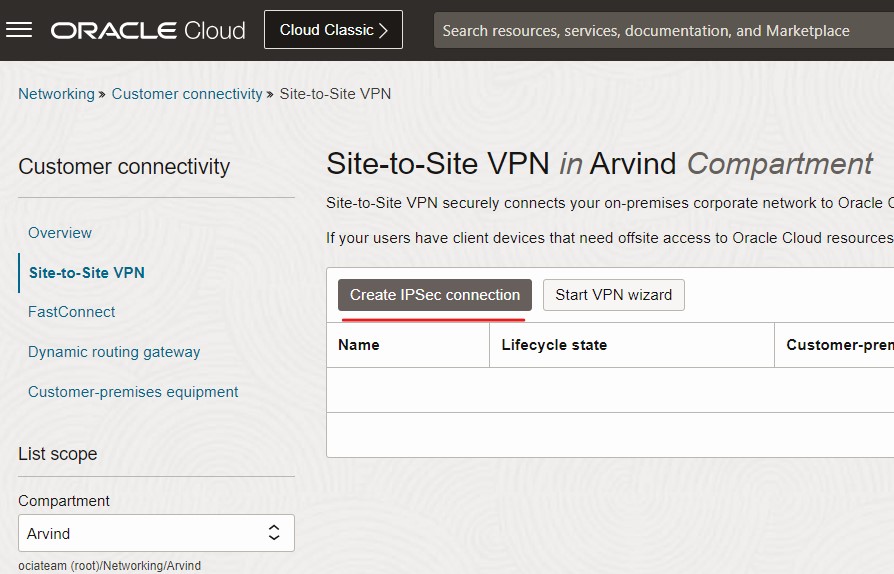Image resolution: width=894 pixels, height=574 pixels.
Task: Click the Customer-premises column header
Action: click(x=838, y=345)
